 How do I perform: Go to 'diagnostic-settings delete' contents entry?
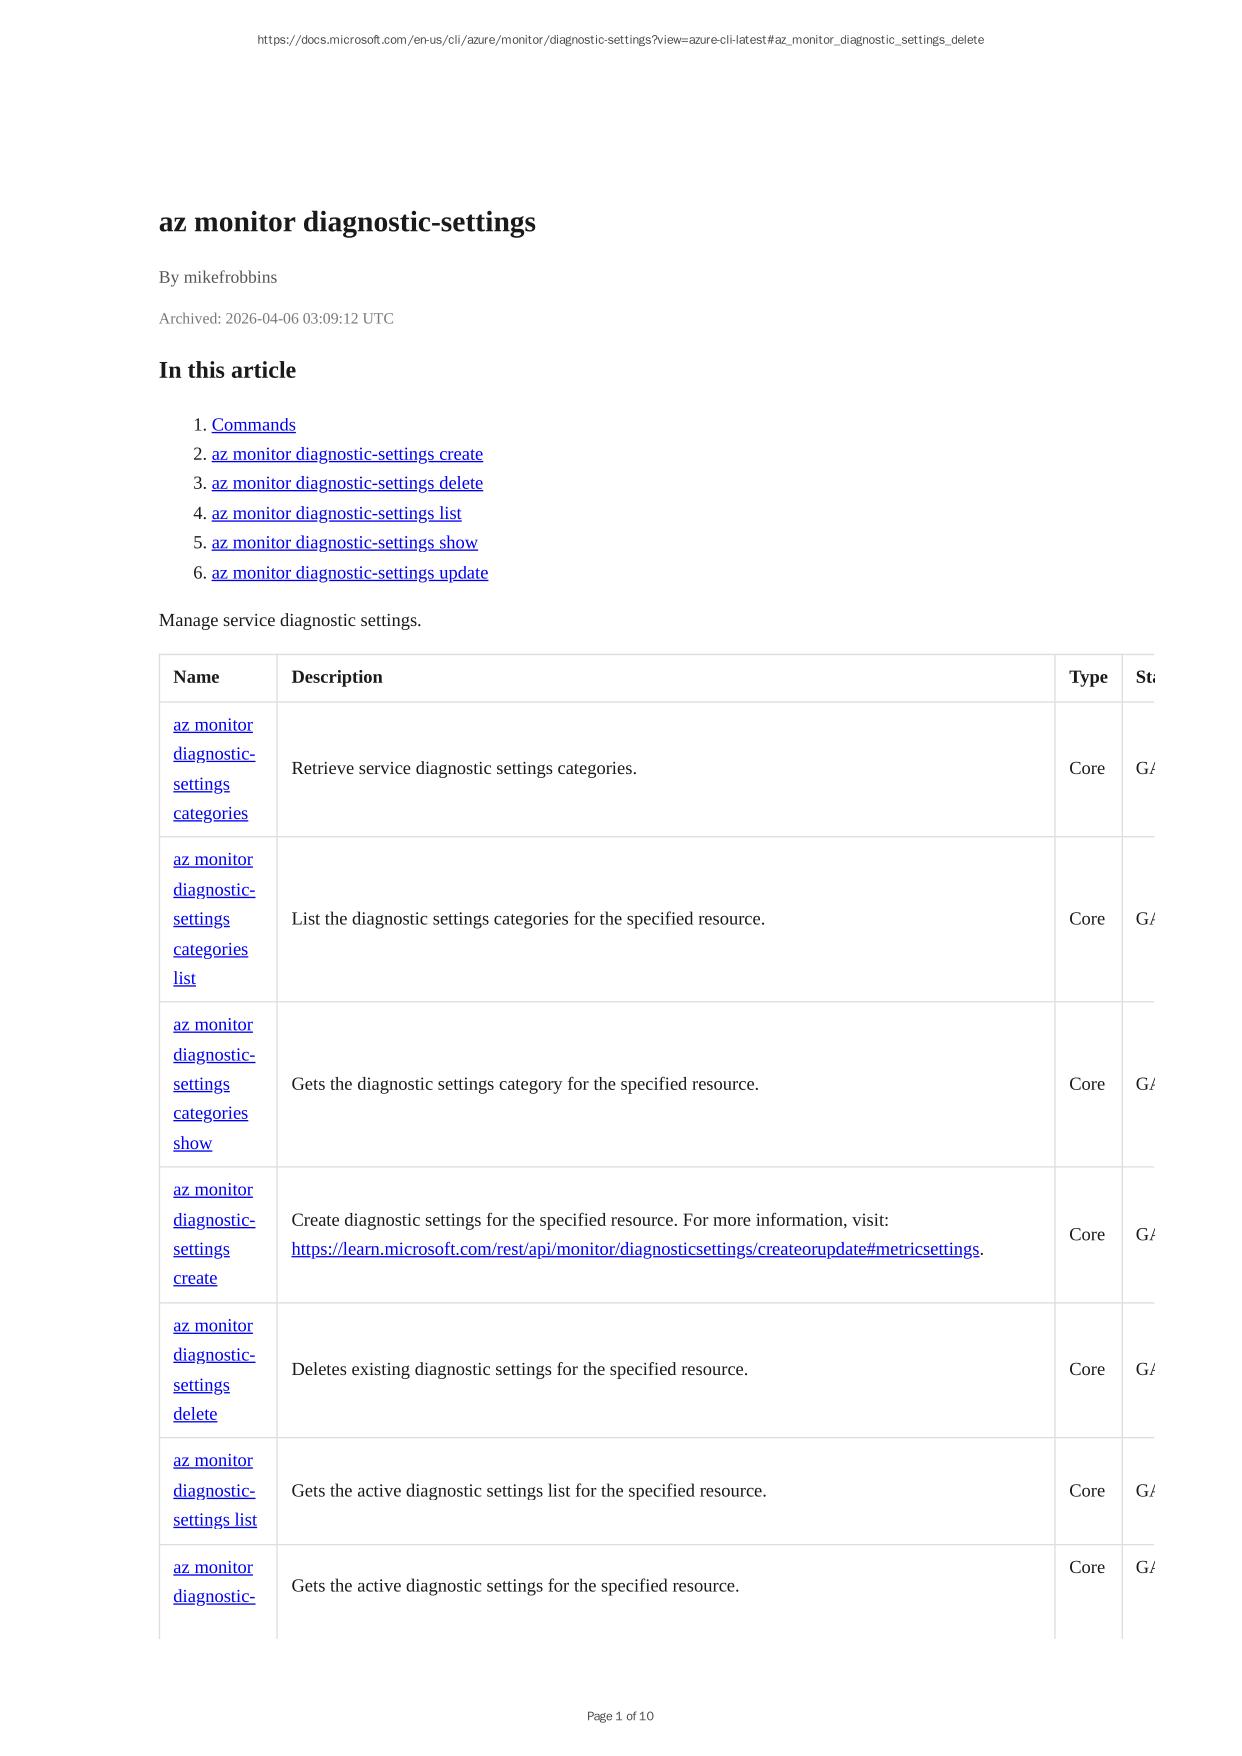(x=347, y=483)
